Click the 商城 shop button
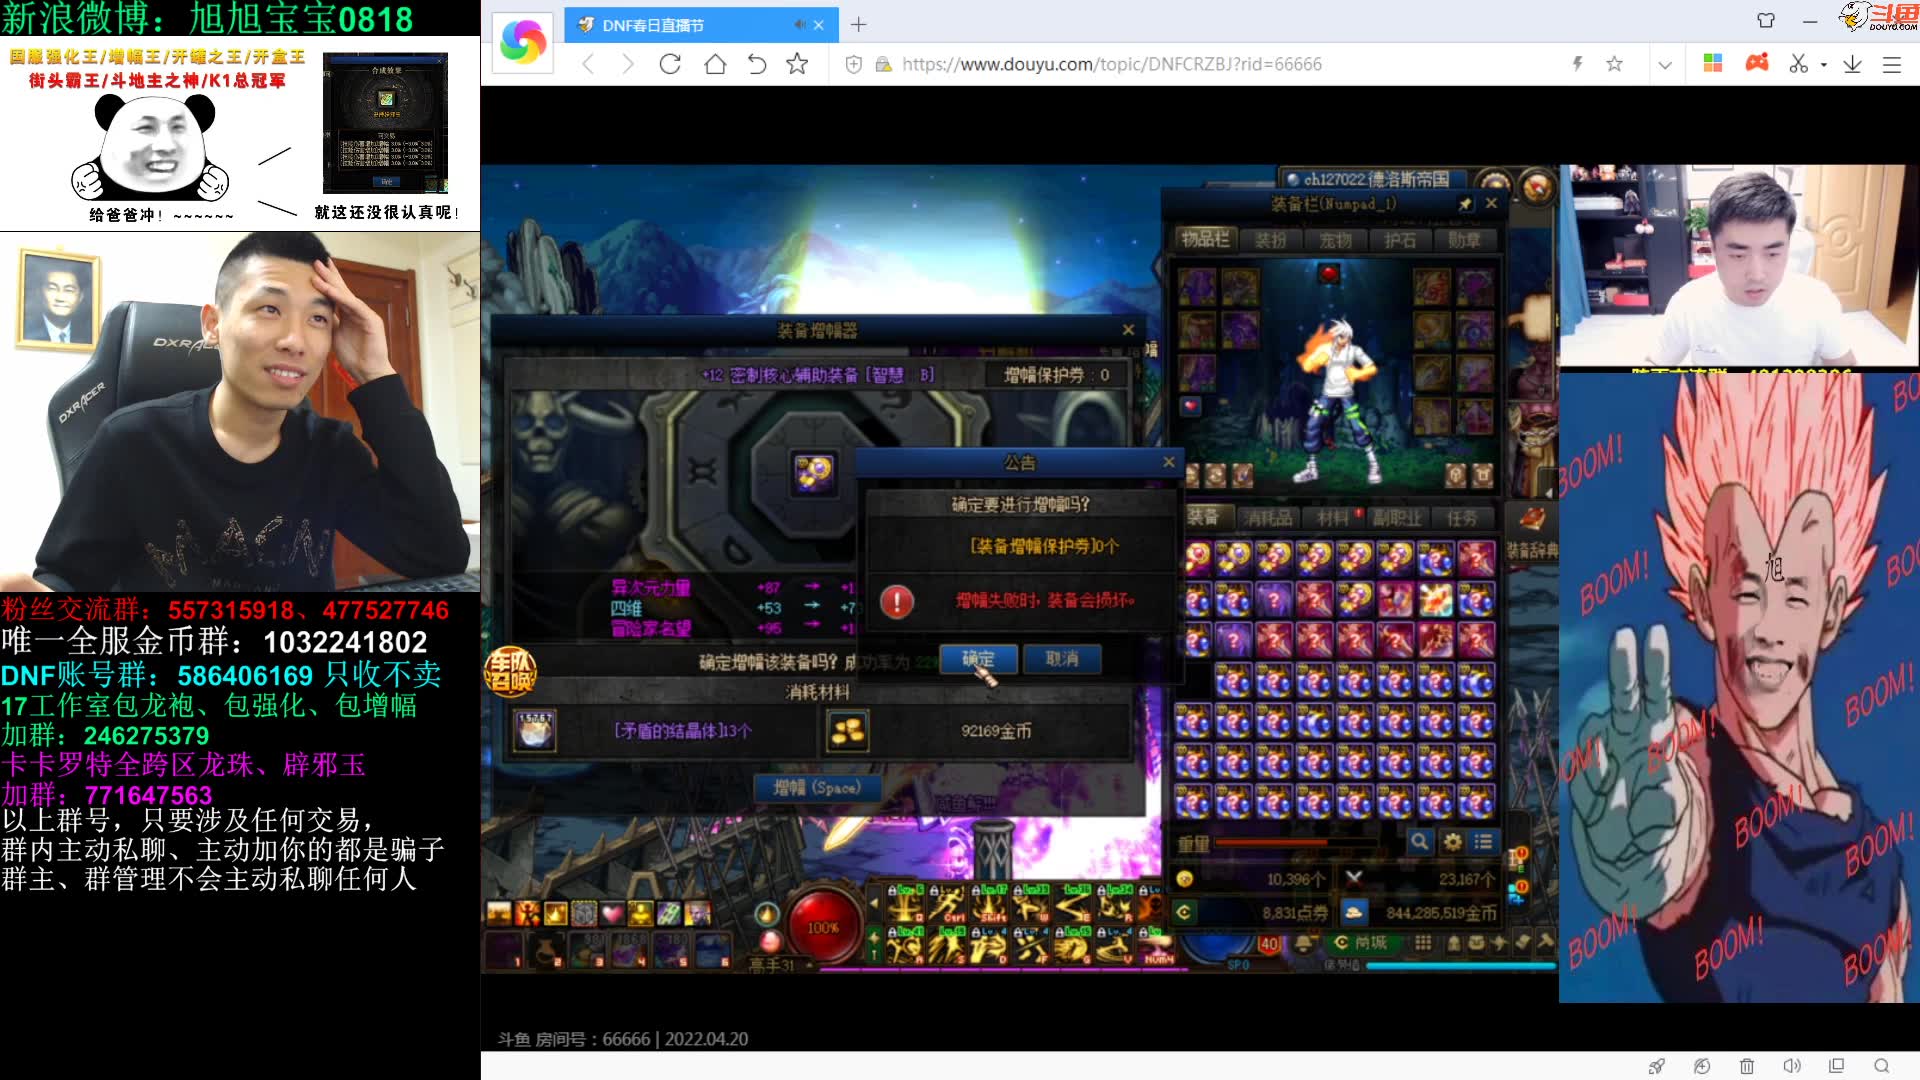 (x=1361, y=942)
